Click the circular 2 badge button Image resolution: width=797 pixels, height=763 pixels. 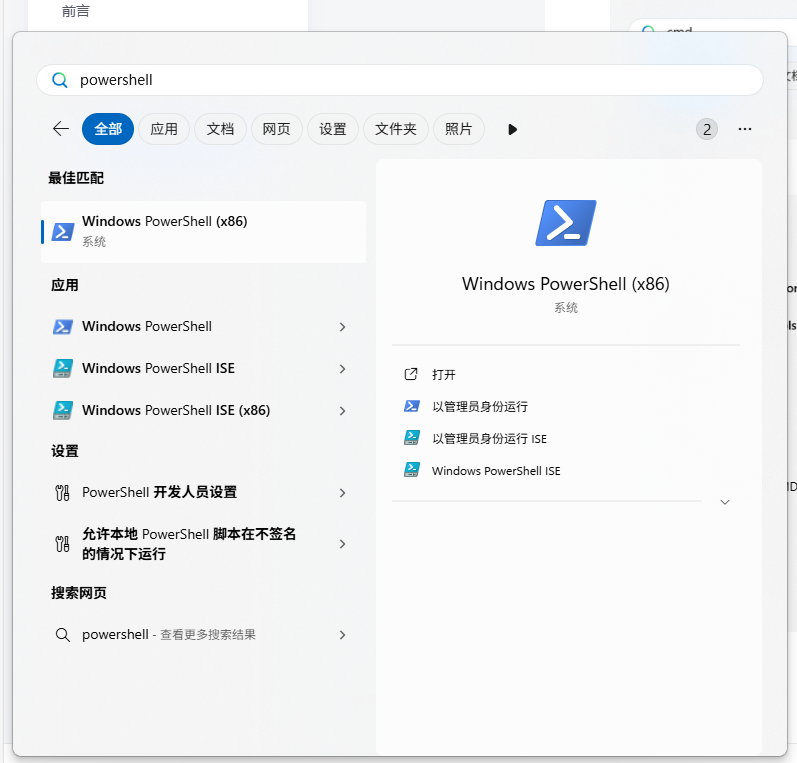pyautogui.click(x=707, y=129)
